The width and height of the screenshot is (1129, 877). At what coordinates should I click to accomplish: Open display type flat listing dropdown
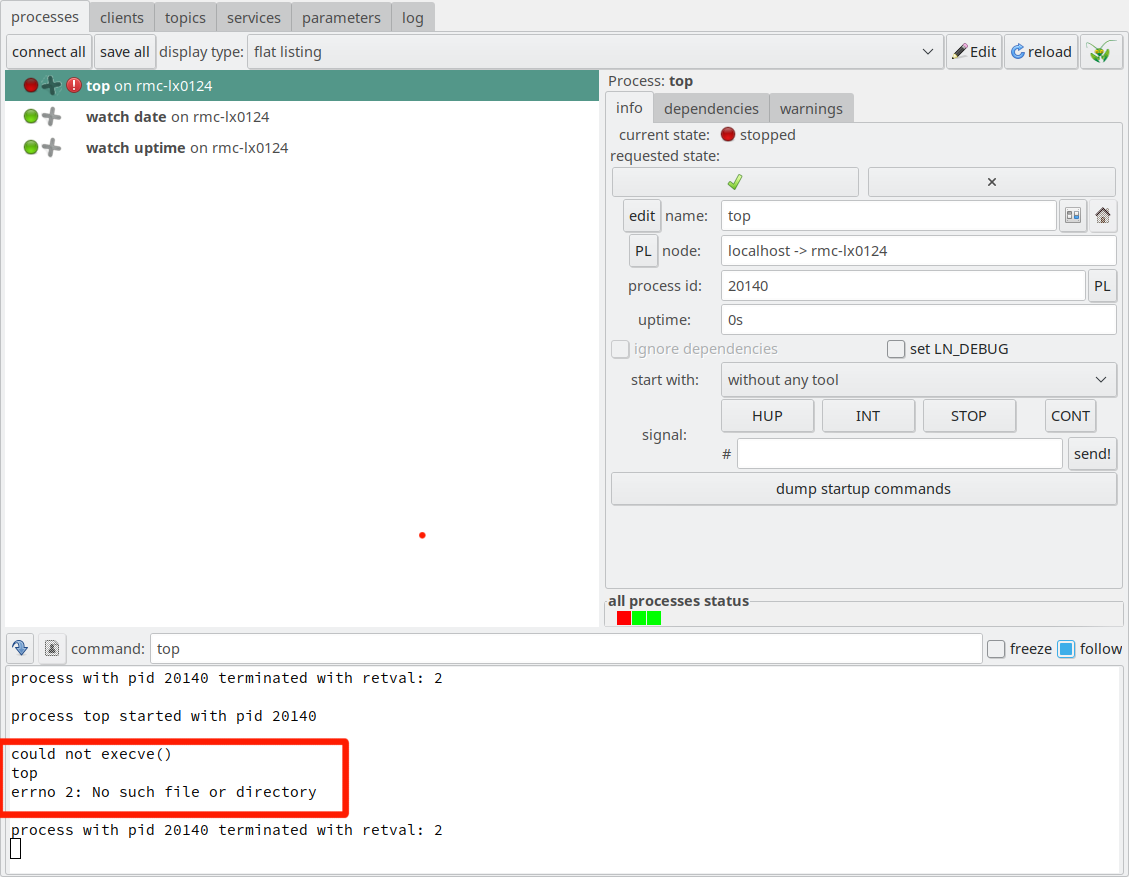(595, 52)
